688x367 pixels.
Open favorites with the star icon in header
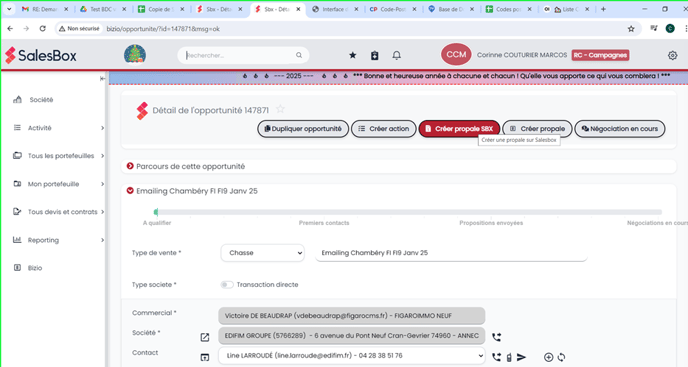tap(352, 55)
